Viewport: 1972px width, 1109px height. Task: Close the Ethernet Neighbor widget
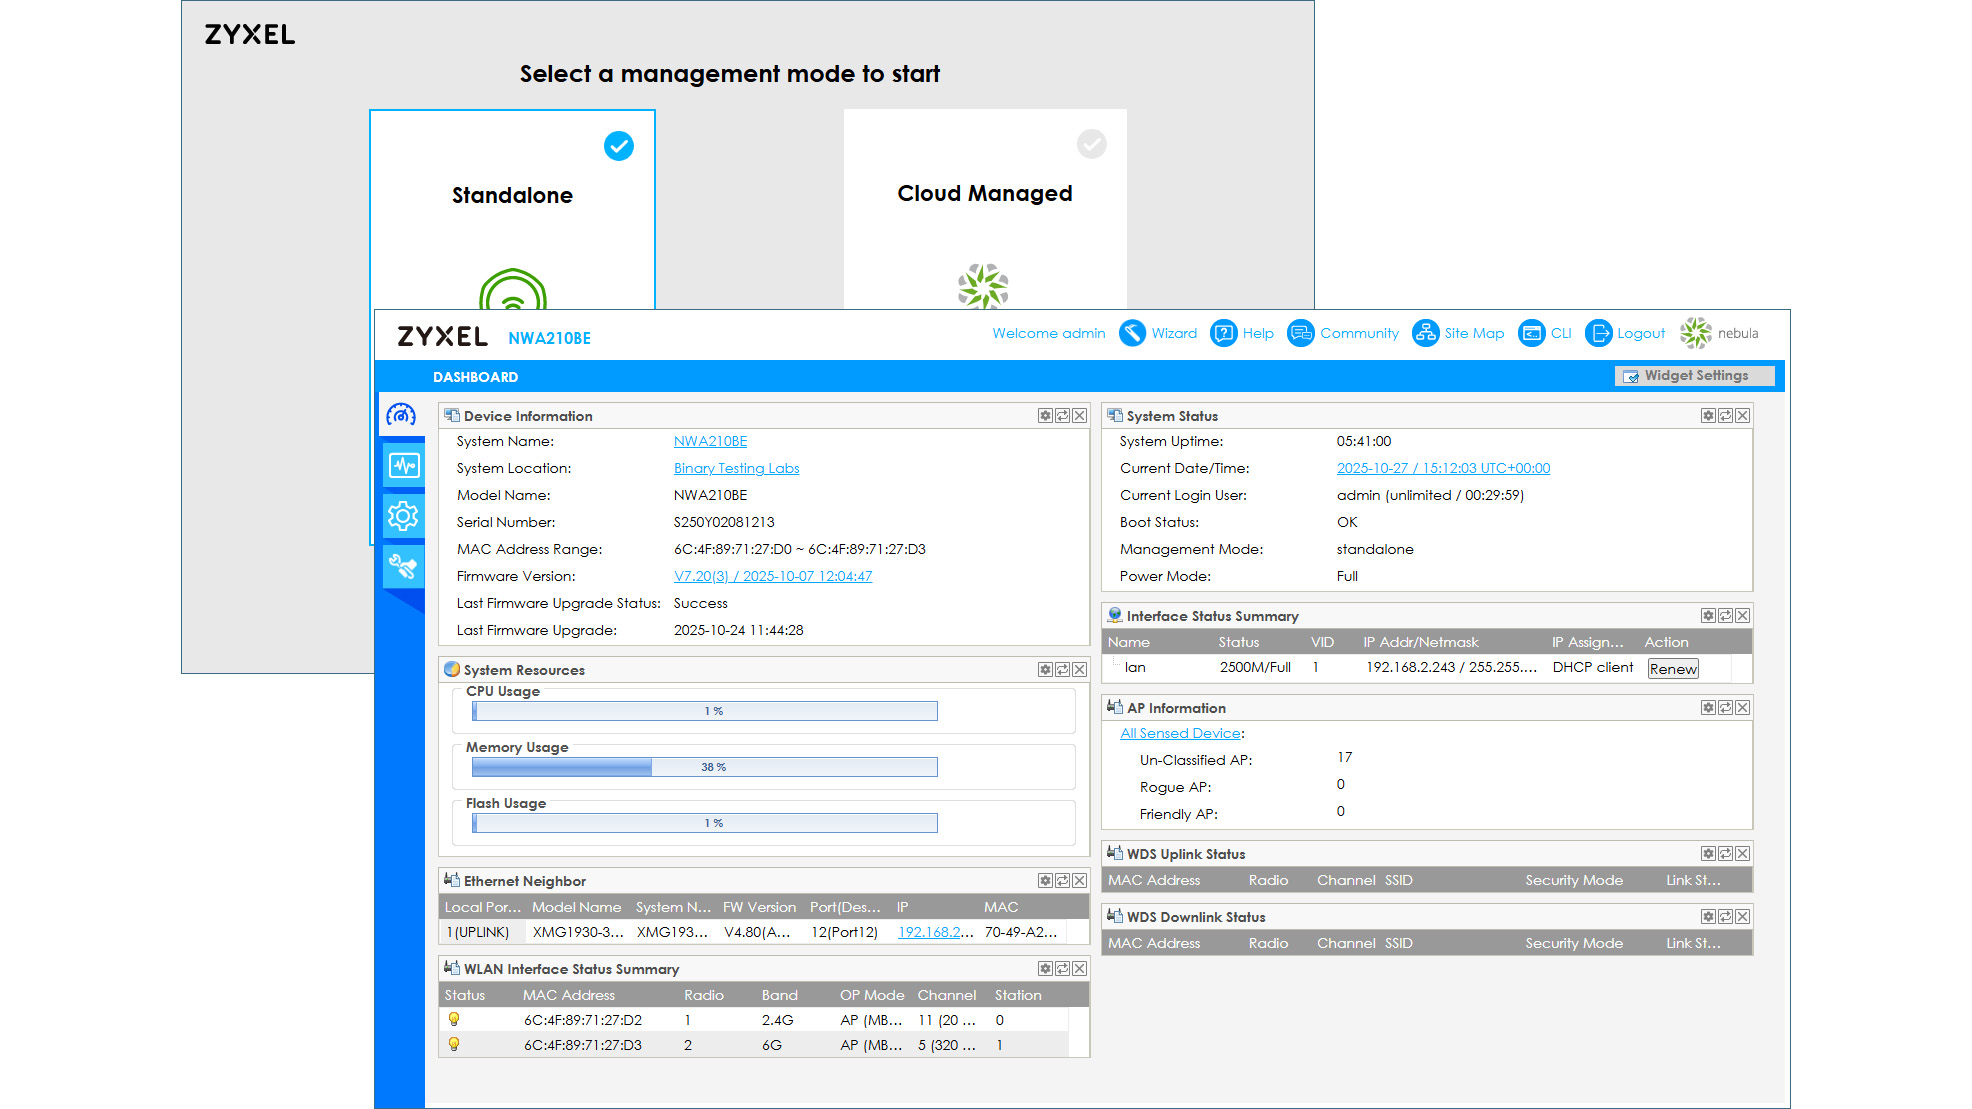(1079, 880)
